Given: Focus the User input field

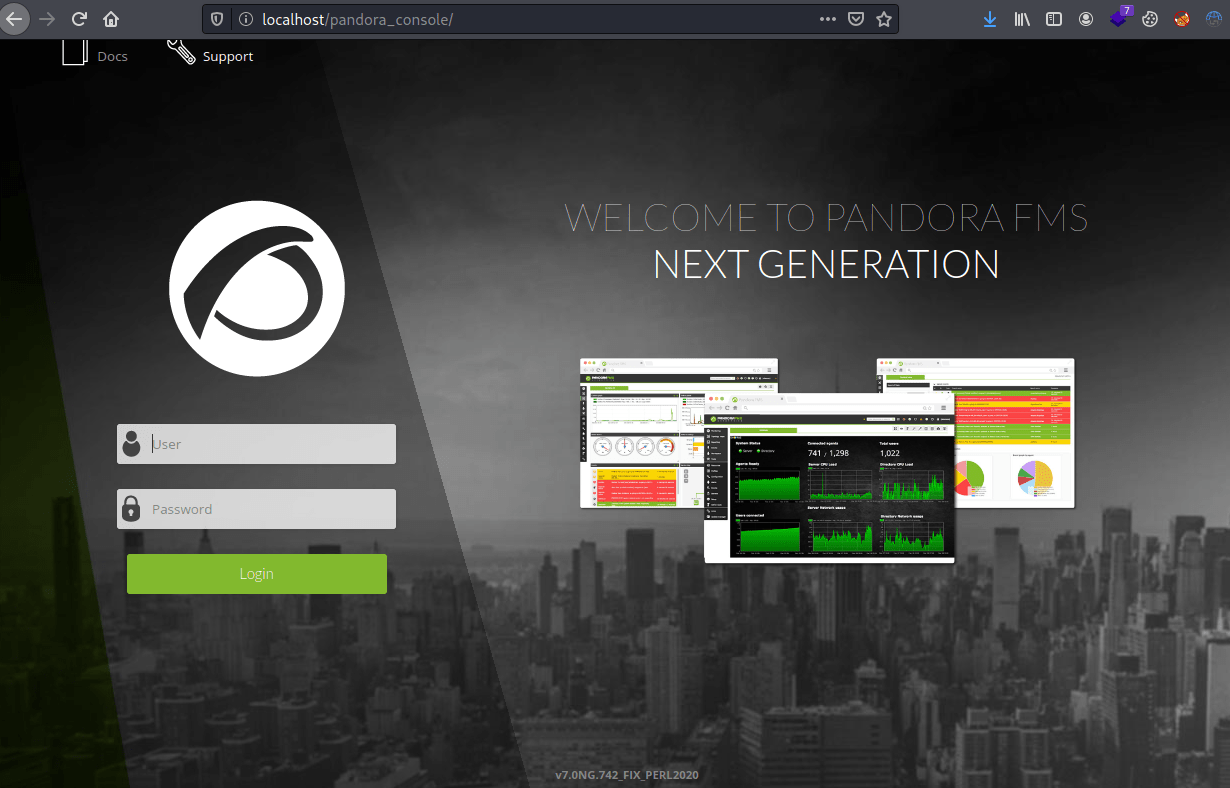Looking at the screenshot, I should 256,444.
